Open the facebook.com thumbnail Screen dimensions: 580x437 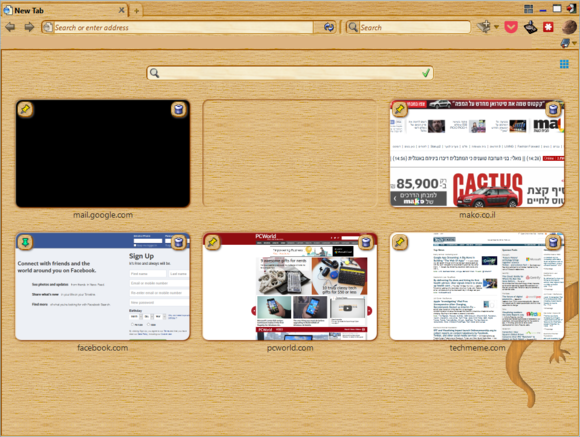pos(103,286)
